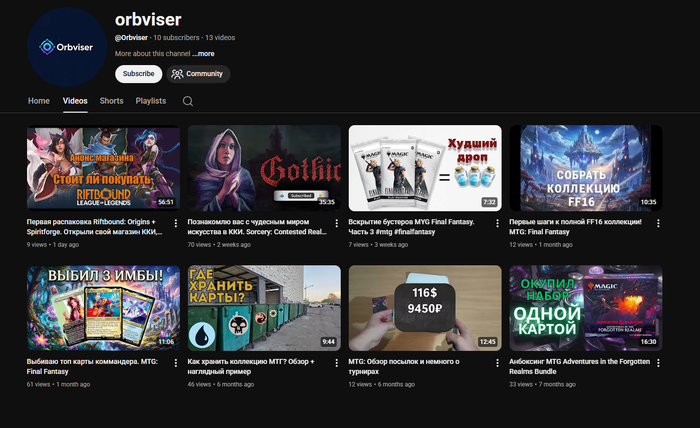Screen dimensions: 700x428
Task: Open options menu for Final Fantasy boosters part 3 video
Action: [497, 223]
